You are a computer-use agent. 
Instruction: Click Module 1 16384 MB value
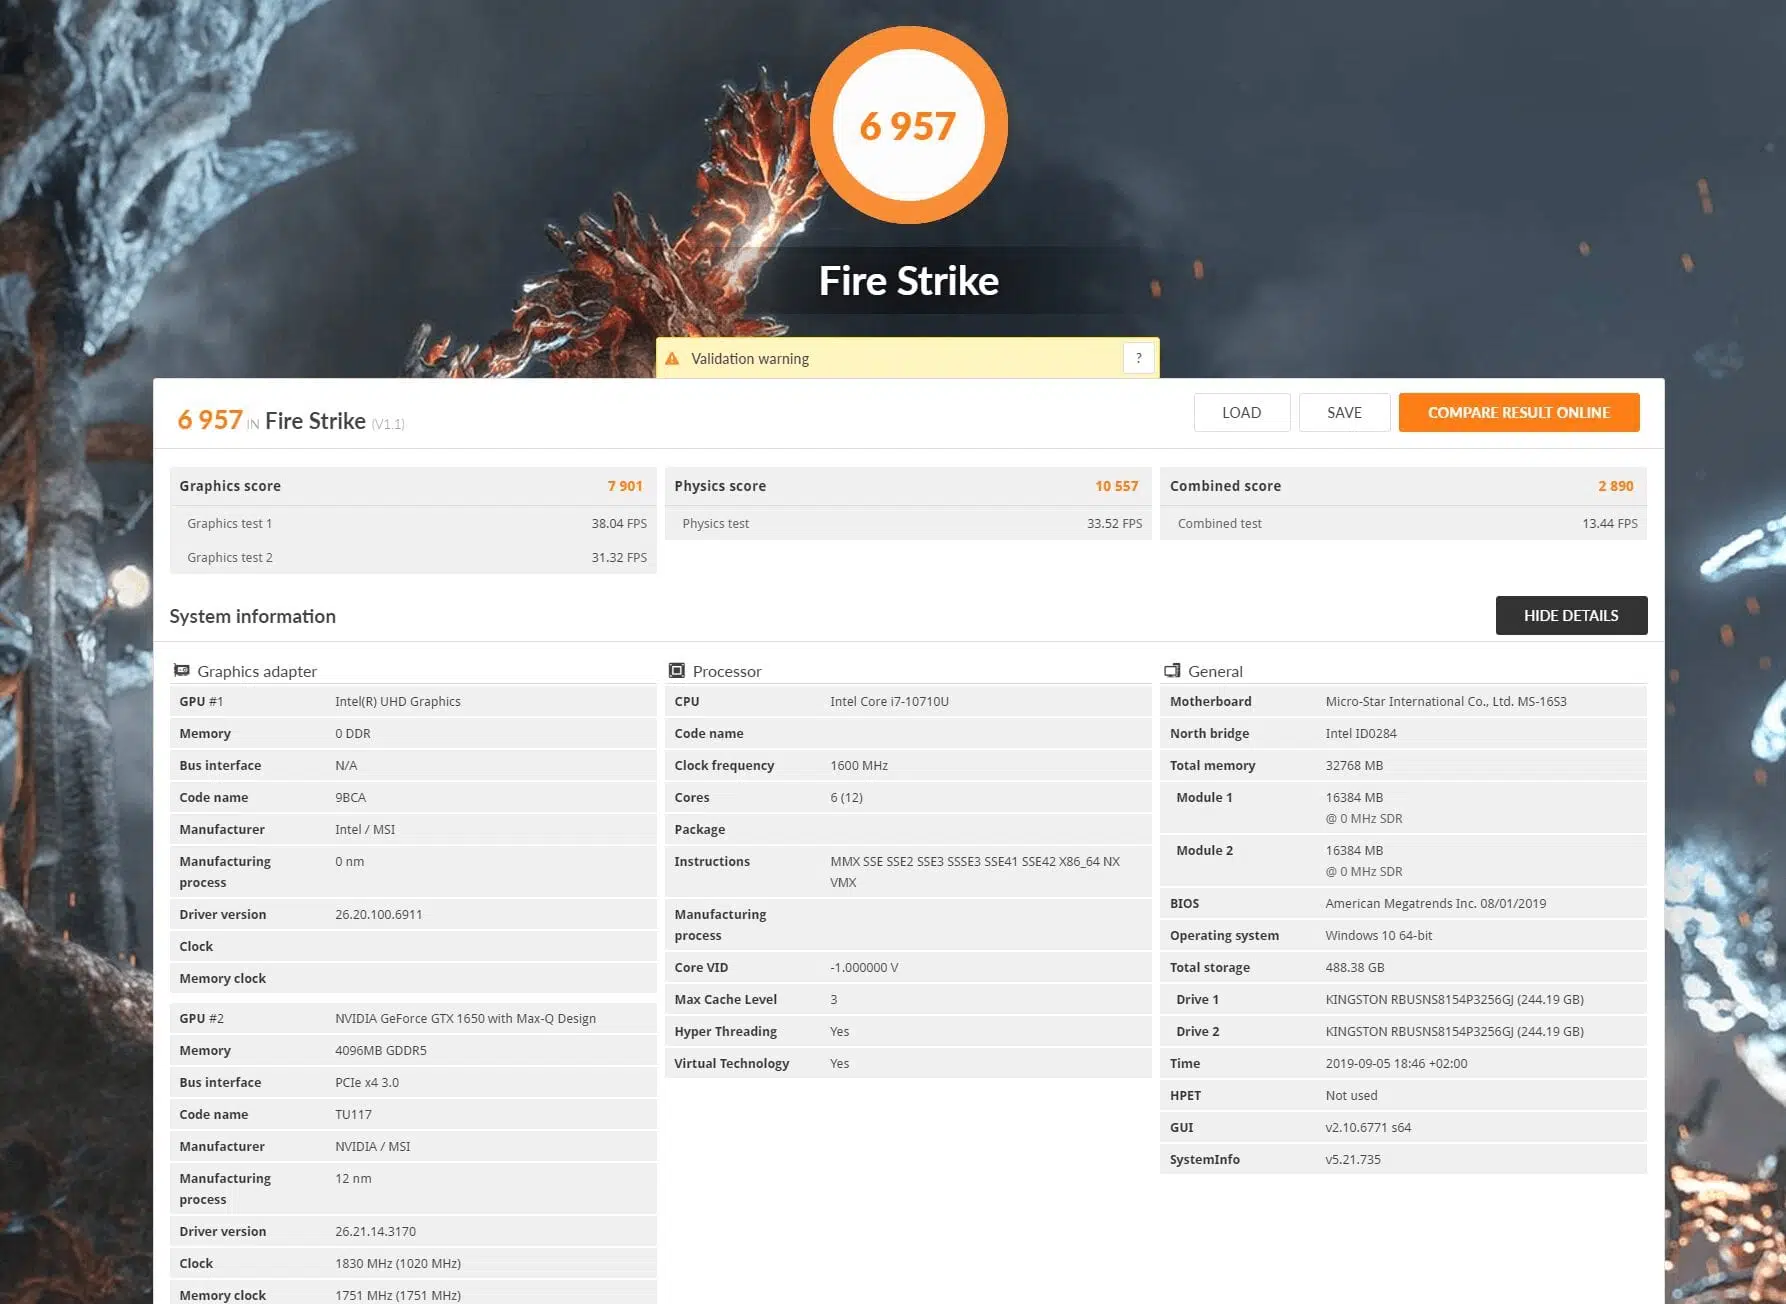pos(1354,797)
